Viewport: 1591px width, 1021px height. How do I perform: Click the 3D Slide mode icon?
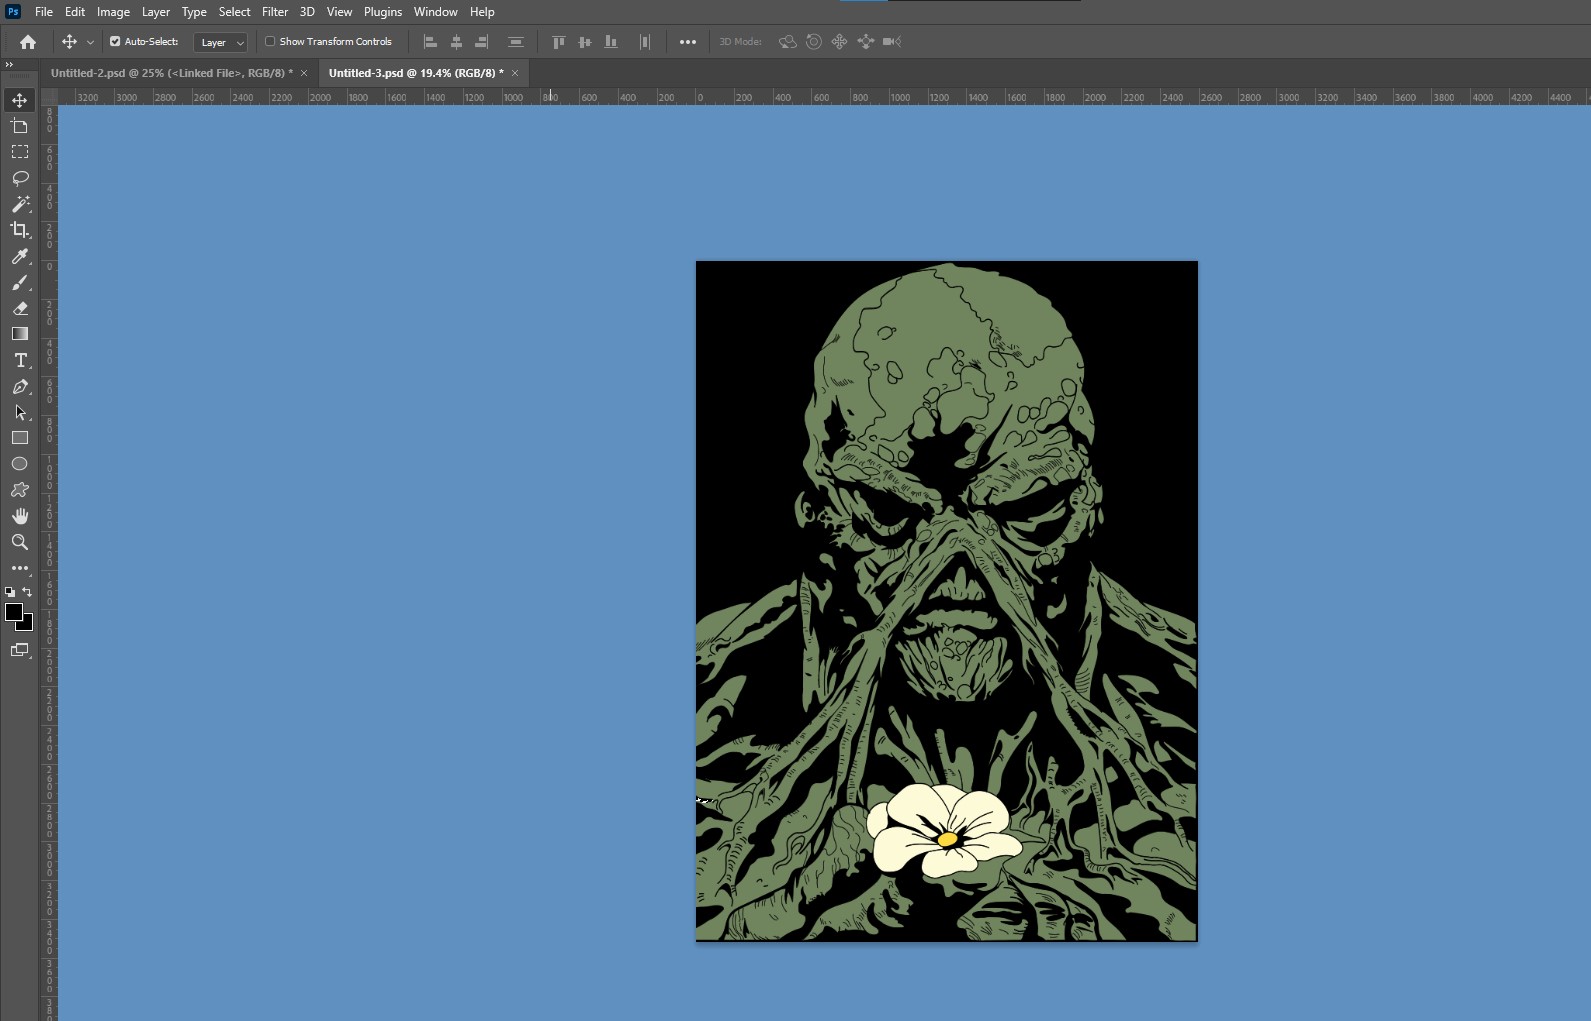click(866, 42)
